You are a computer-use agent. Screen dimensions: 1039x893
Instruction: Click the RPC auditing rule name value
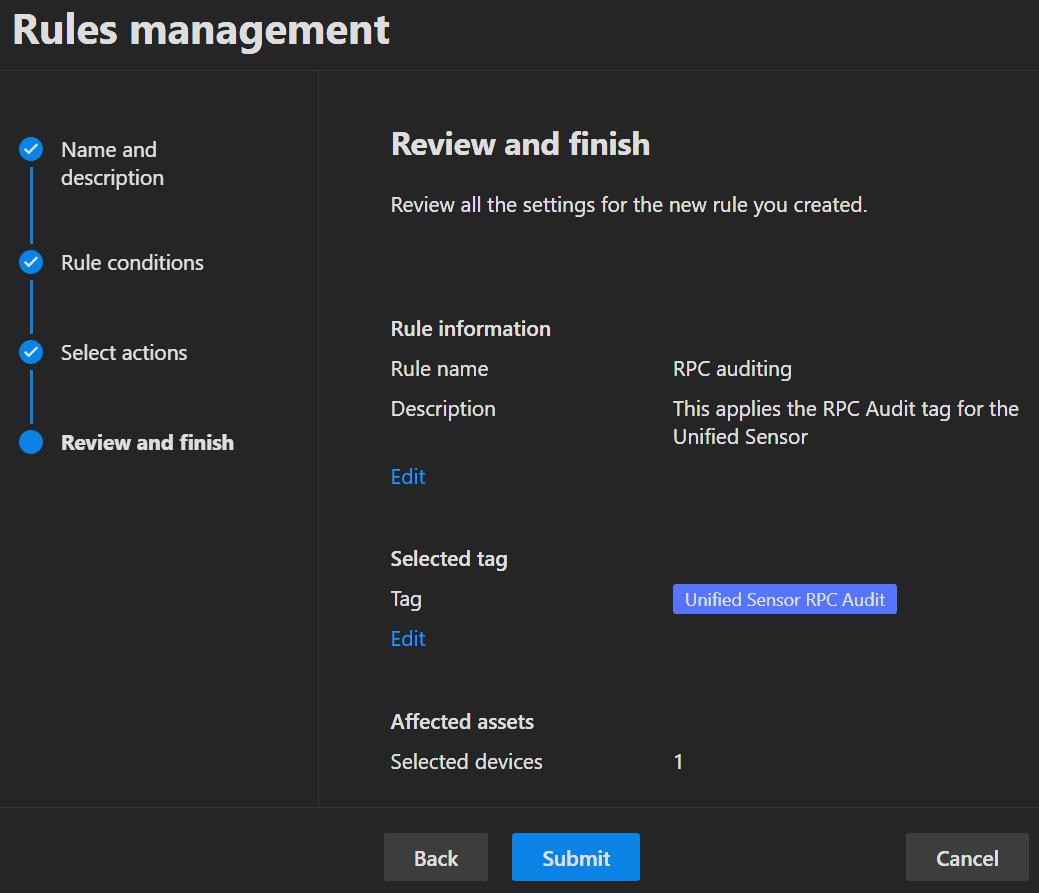[732, 369]
